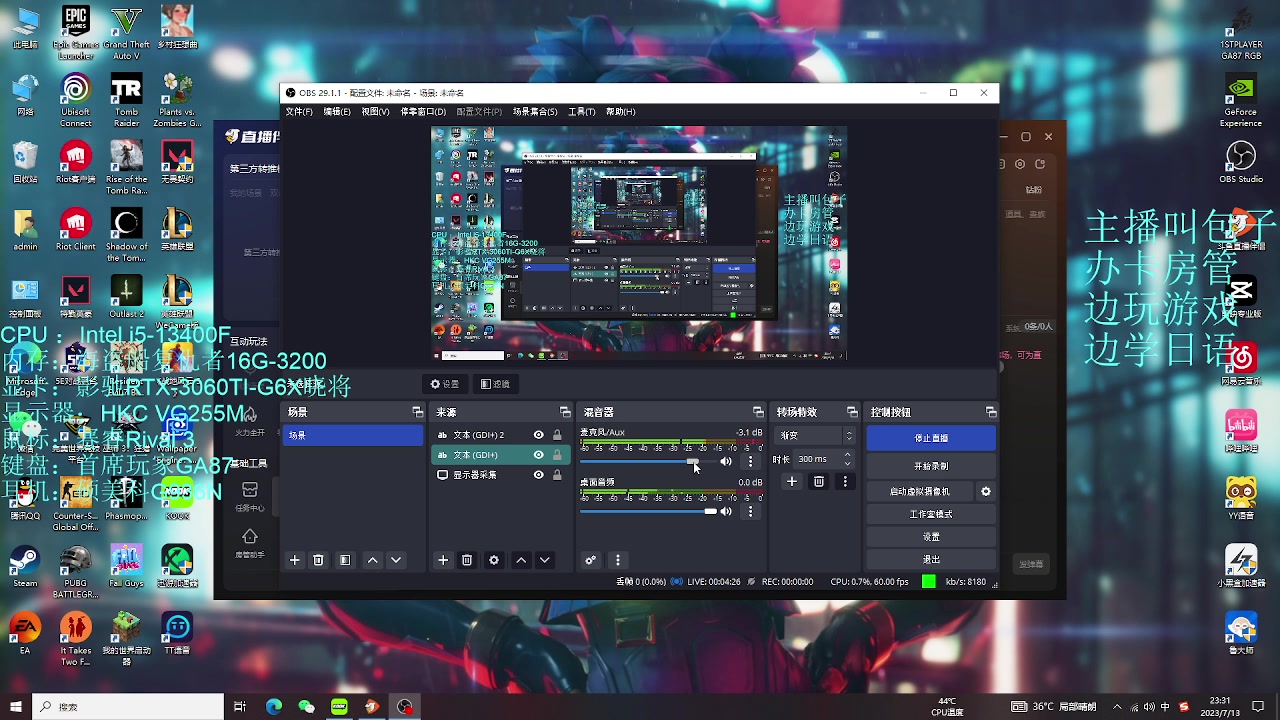Pop out the 控制按钮 dock panel icon
This screenshot has height=720, width=1280.
click(991, 412)
